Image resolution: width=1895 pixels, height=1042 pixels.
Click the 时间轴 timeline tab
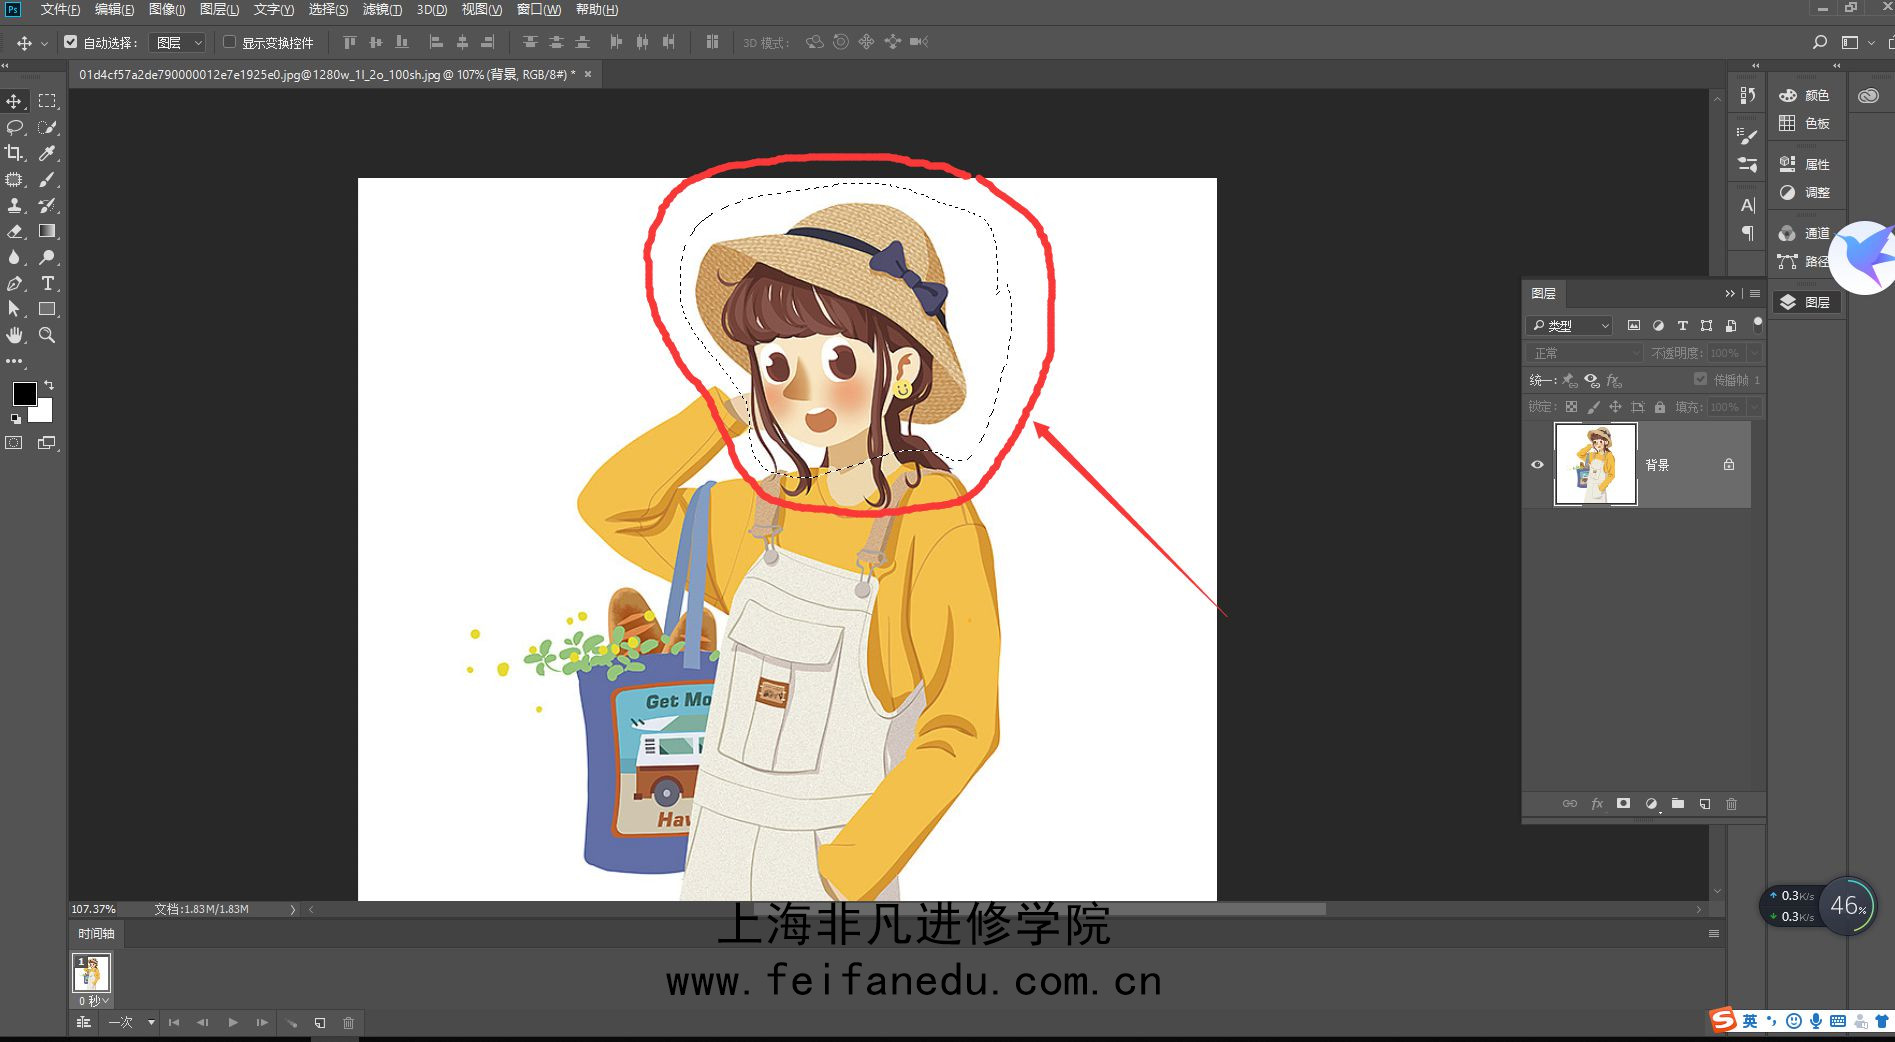click(97, 934)
